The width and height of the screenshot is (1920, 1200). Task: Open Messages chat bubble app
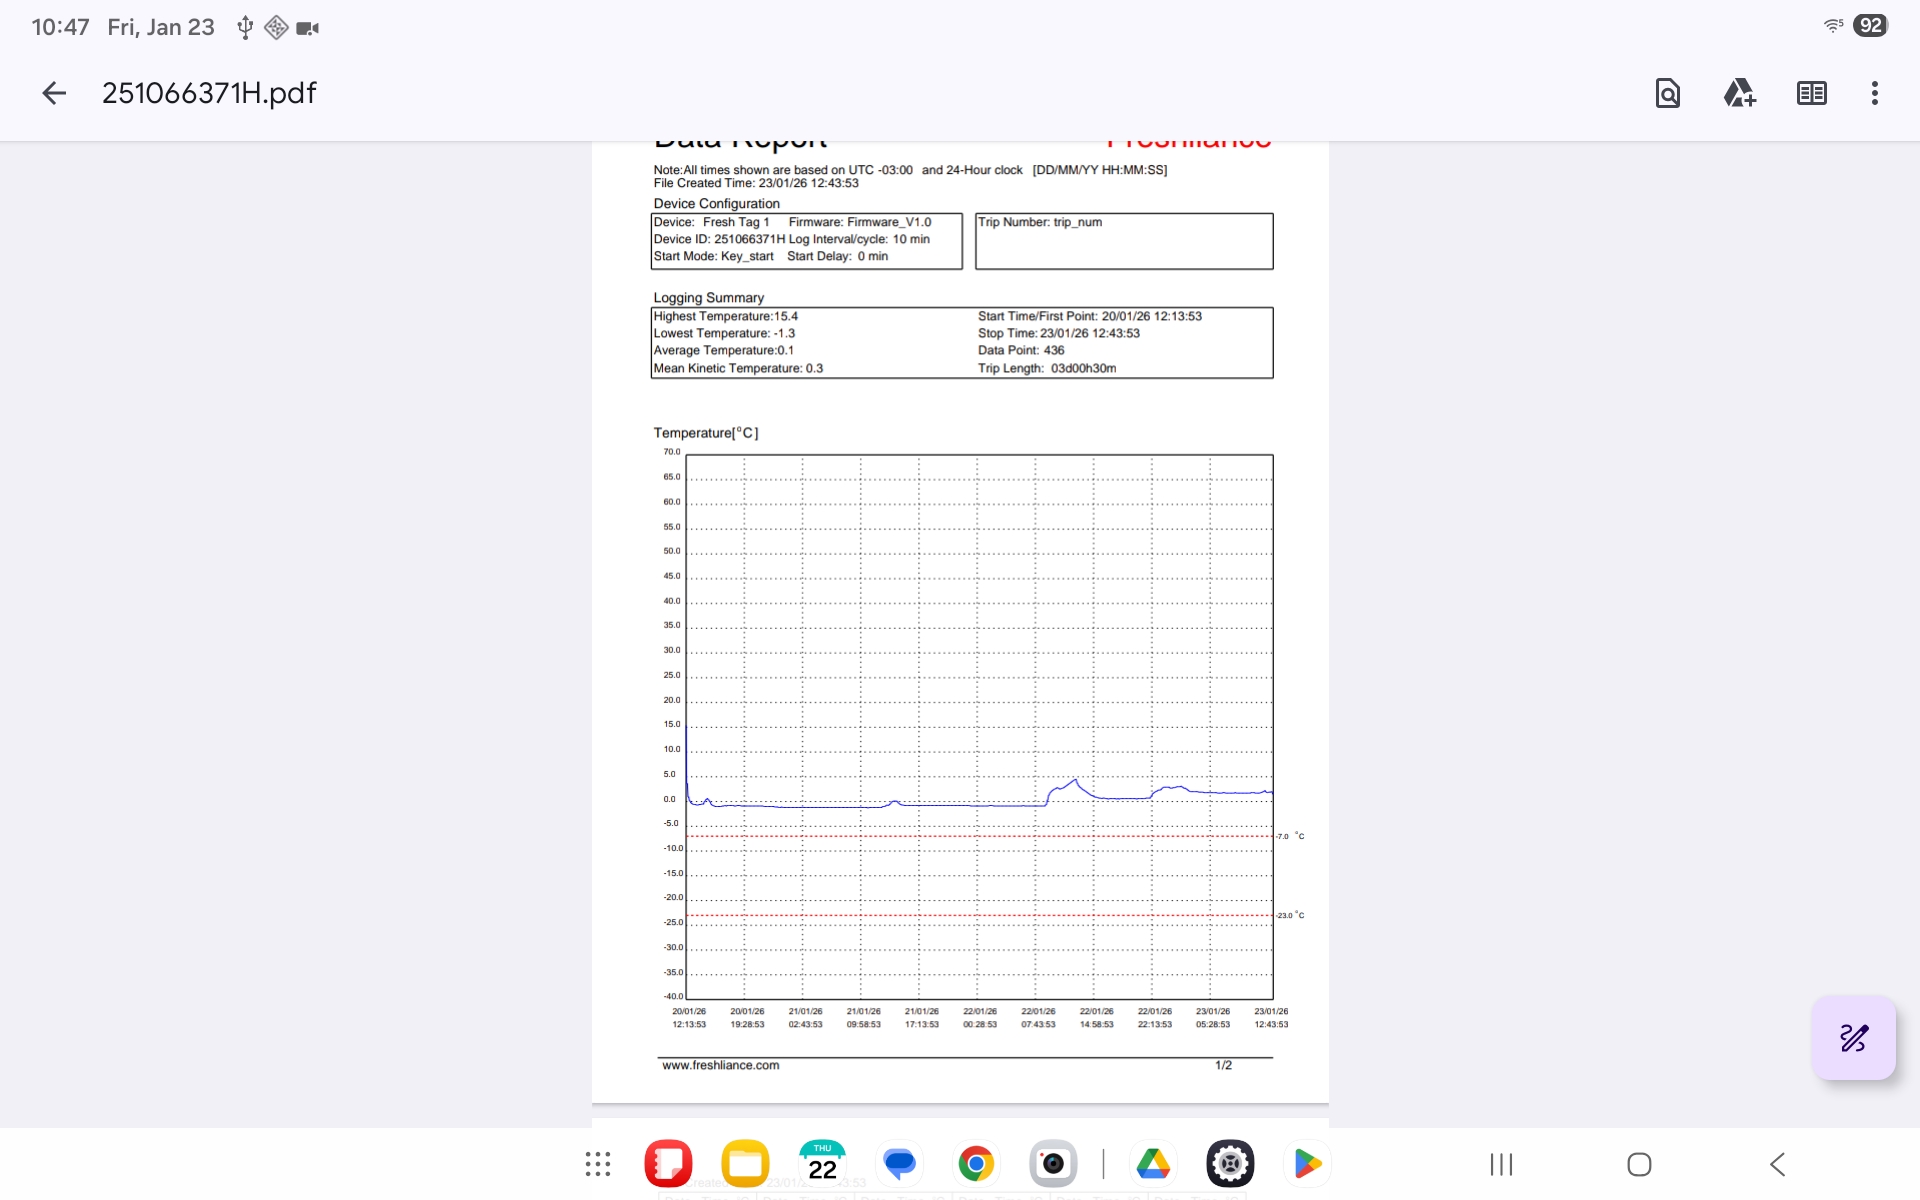point(899,1164)
